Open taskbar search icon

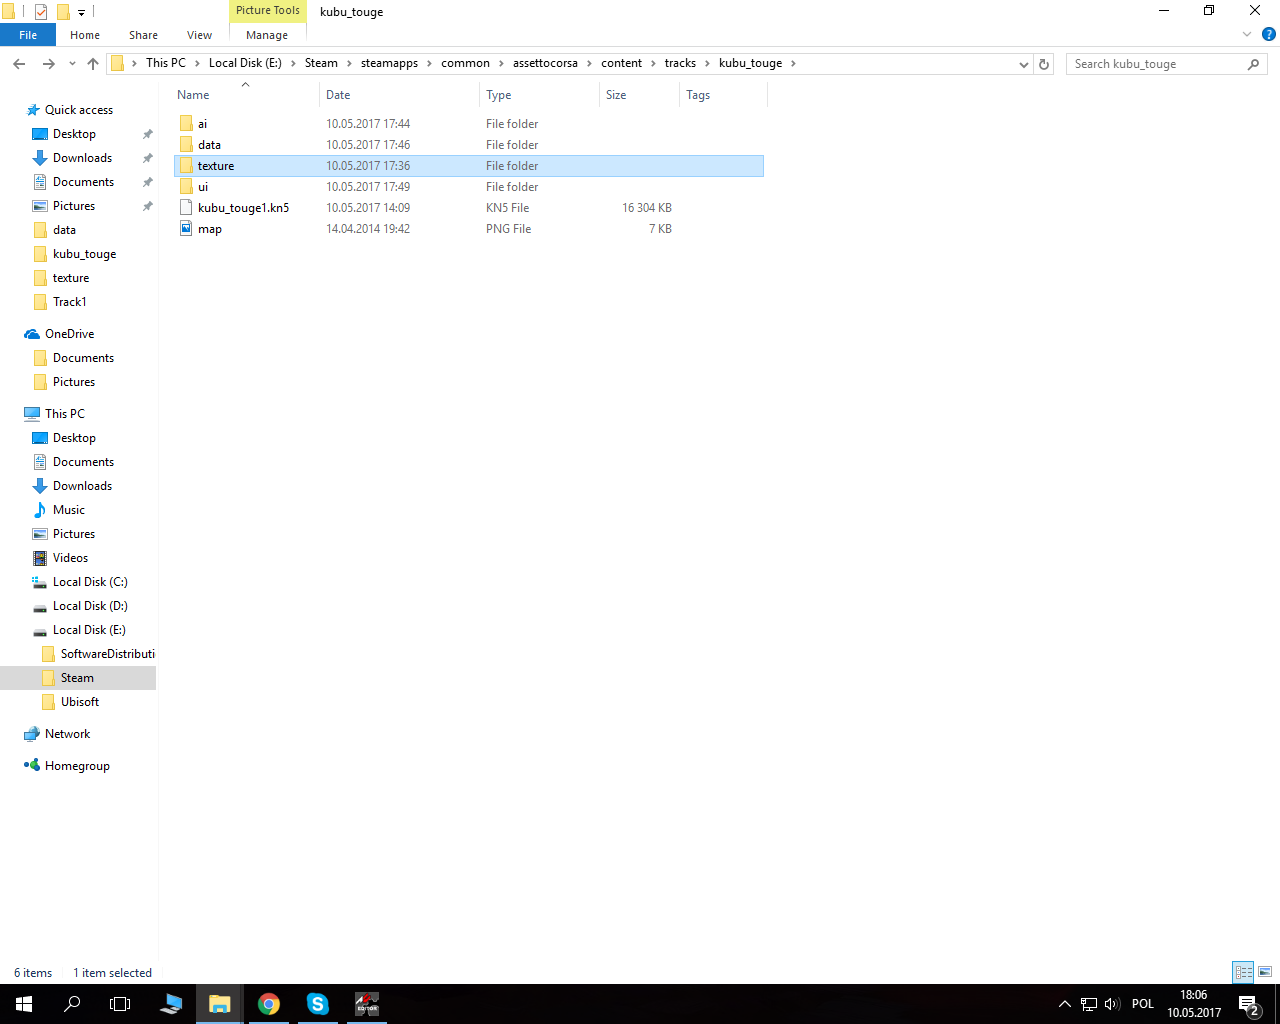[72, 1004]
